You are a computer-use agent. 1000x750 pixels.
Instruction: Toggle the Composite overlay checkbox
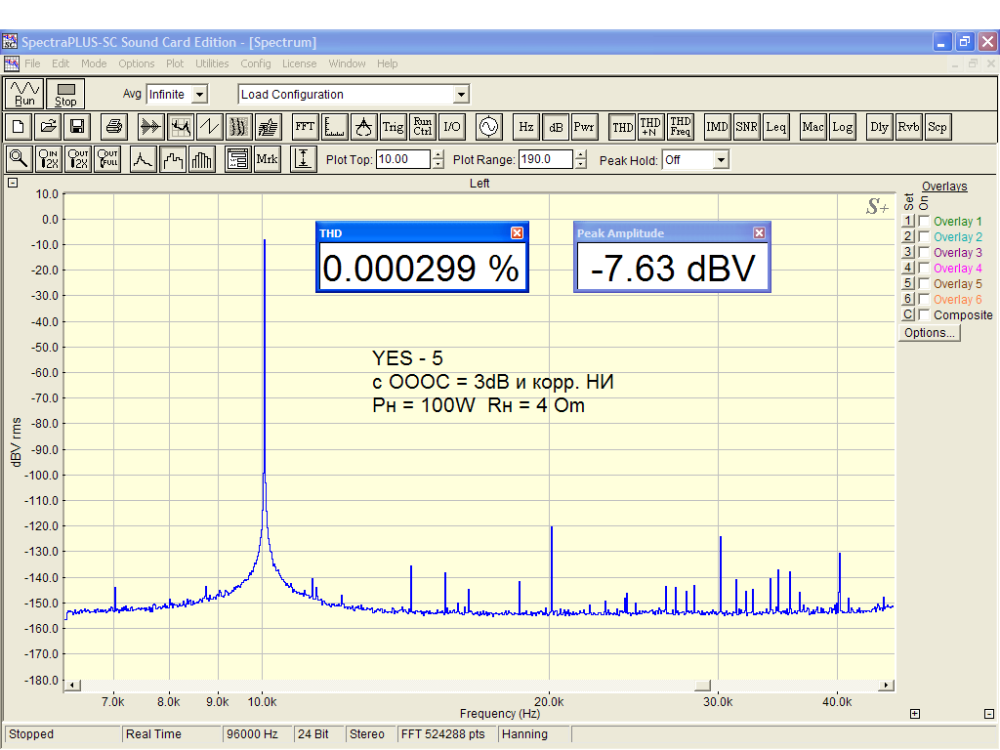click(x=924, y=315)
